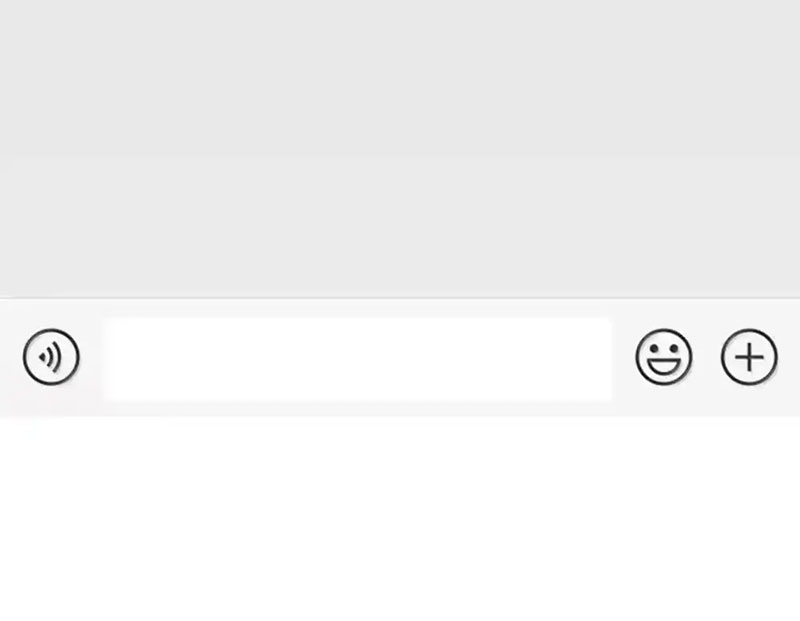The width and height of the screenshot is (800, 621).
Task: Focus the white chat input field
Action: coord(358,360)
